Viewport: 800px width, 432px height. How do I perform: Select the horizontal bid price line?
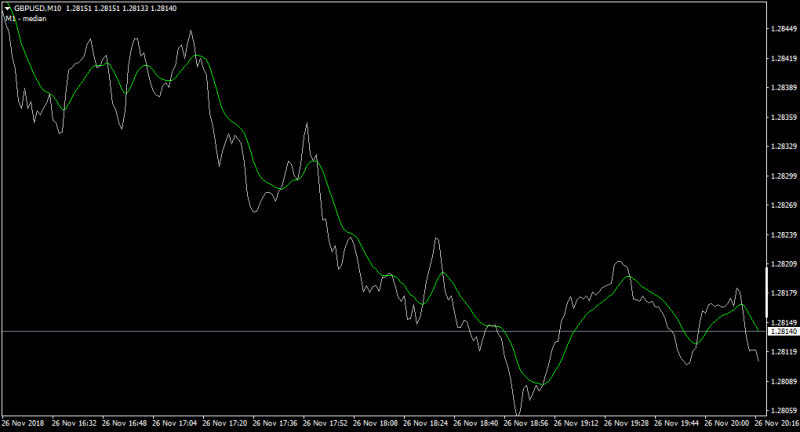click(x=384, y=332)
